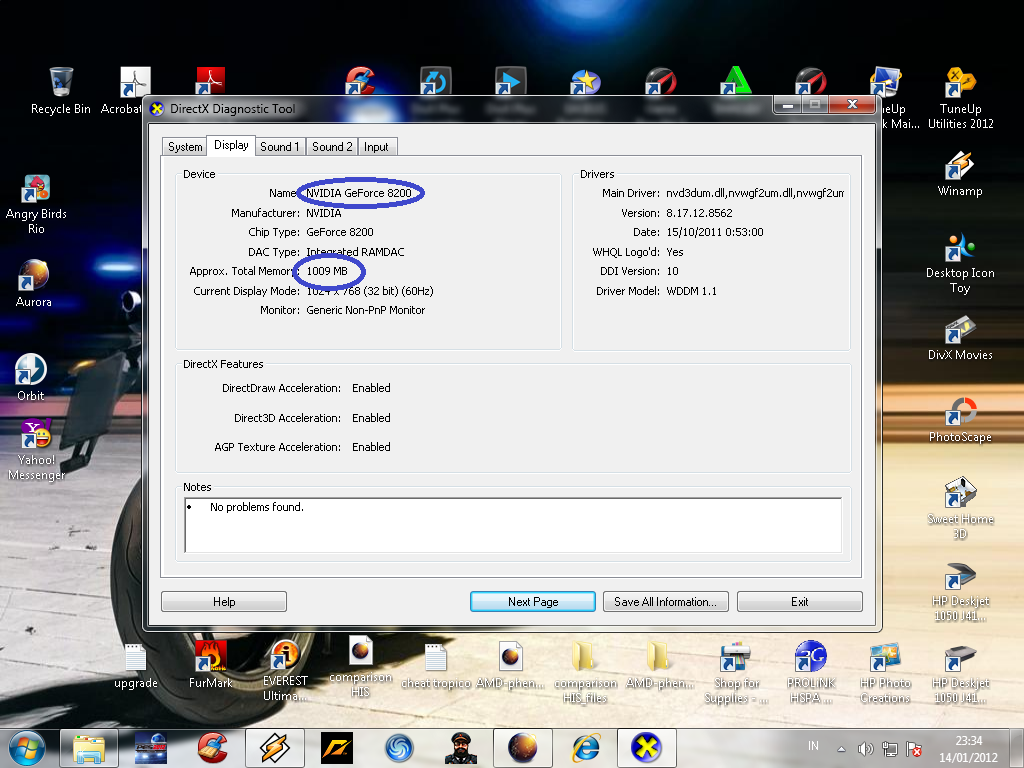The height and width of the screenshot is (768, 1024).
Task: Open the Sound 2 tab
Action: pos(332,147)
